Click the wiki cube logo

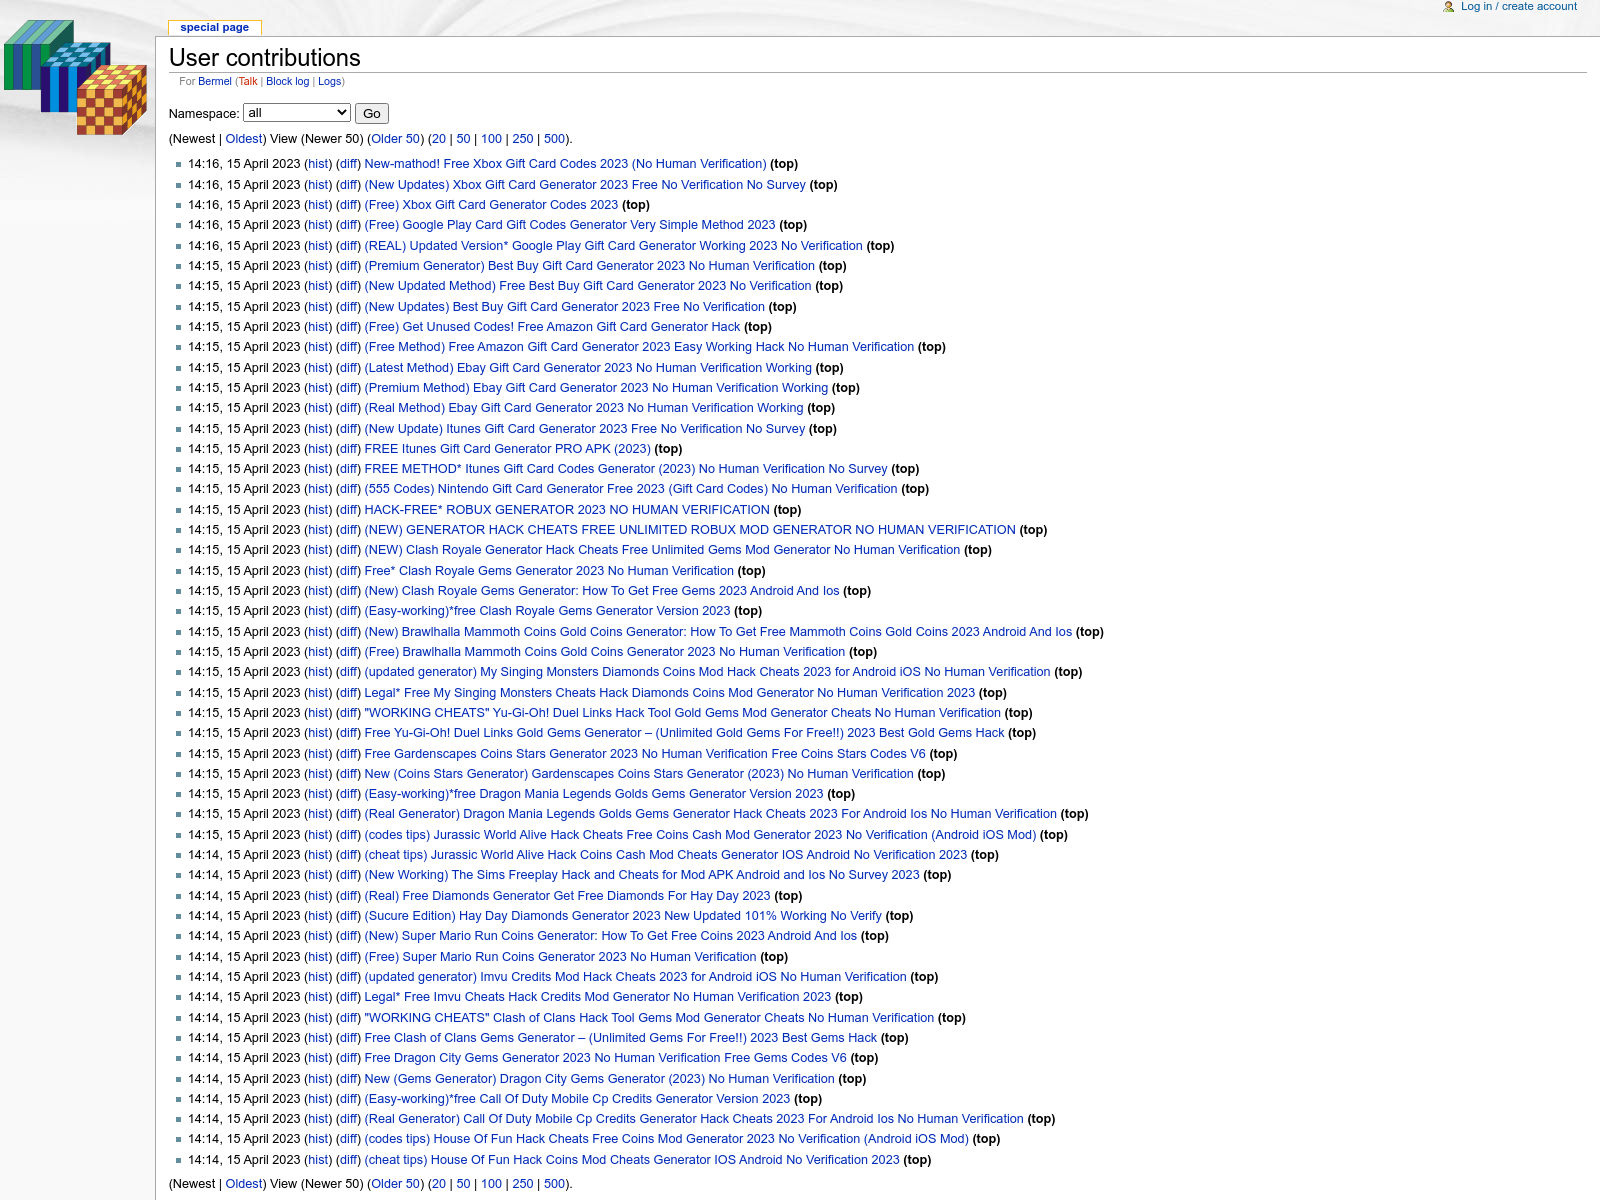tap(76, 77)
